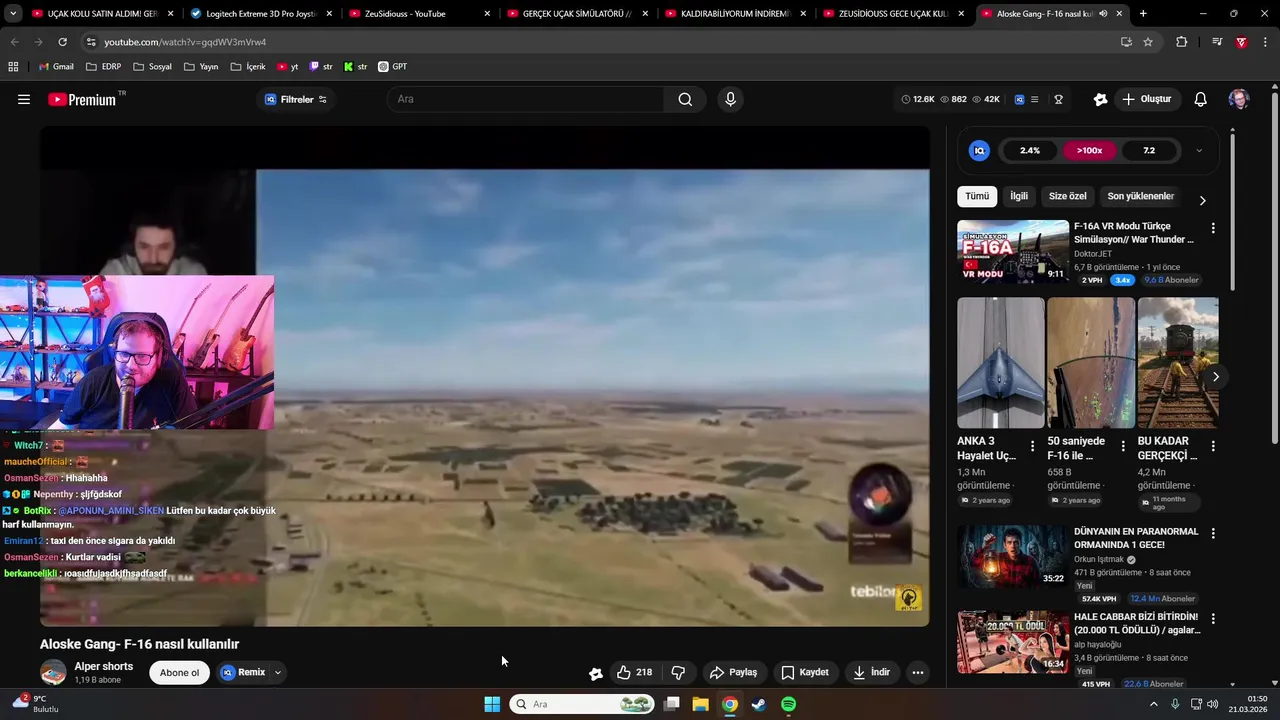
Task: Click the Paylaş share button
Action: pyautogui.click(x=733, y=672)
